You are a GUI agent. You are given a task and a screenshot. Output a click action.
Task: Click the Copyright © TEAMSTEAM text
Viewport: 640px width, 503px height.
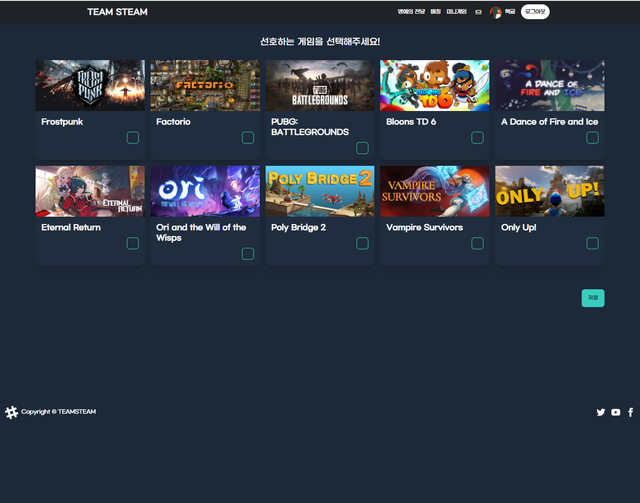(x=58, y=412)
